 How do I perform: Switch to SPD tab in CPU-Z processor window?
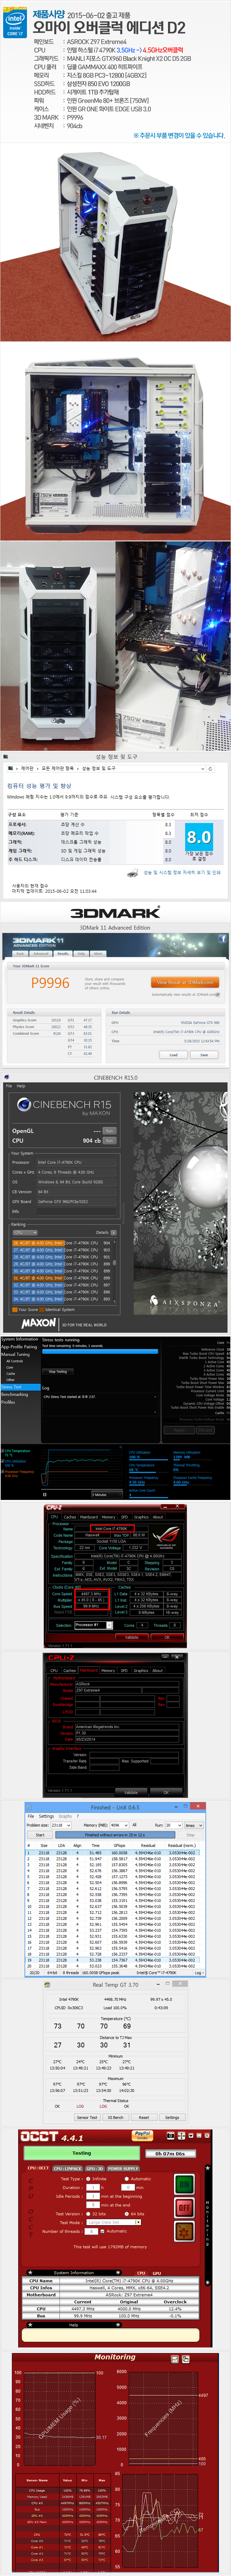pyautogui.click(x=124, y=1517)
